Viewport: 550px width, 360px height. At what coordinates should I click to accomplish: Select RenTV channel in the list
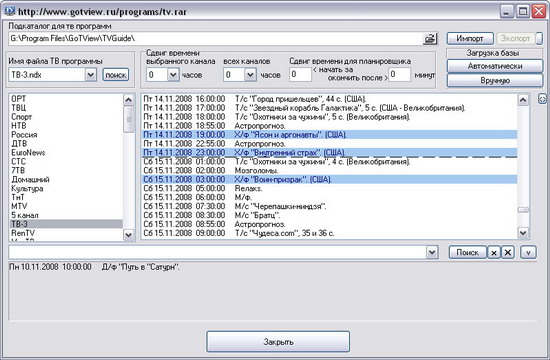pyautogui.click(x=66, y=233)
